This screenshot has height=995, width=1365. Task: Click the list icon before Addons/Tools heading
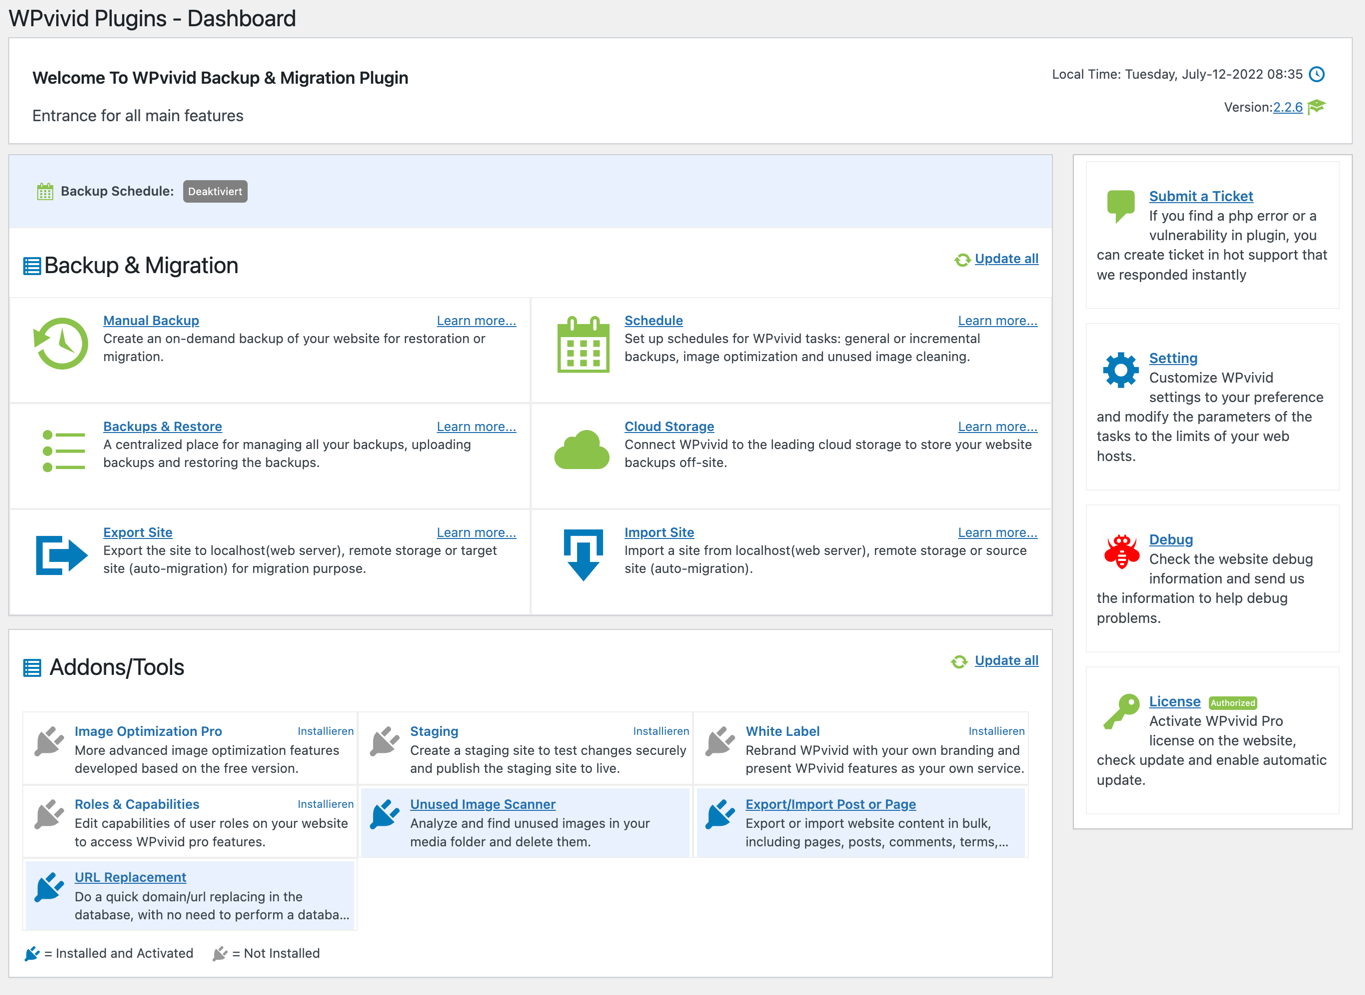tap(32, 668)
